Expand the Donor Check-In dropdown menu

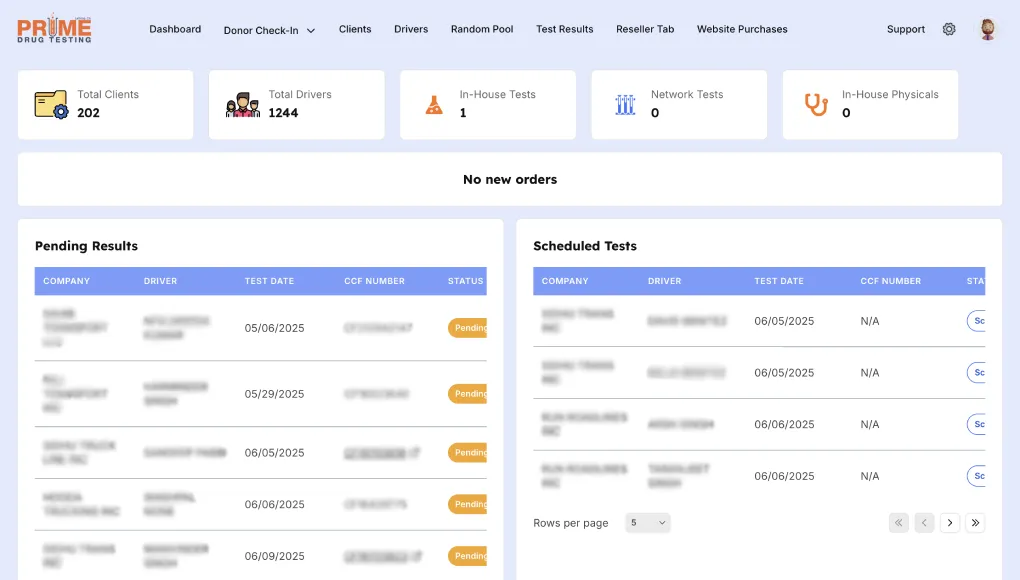(x=269, y=30)
